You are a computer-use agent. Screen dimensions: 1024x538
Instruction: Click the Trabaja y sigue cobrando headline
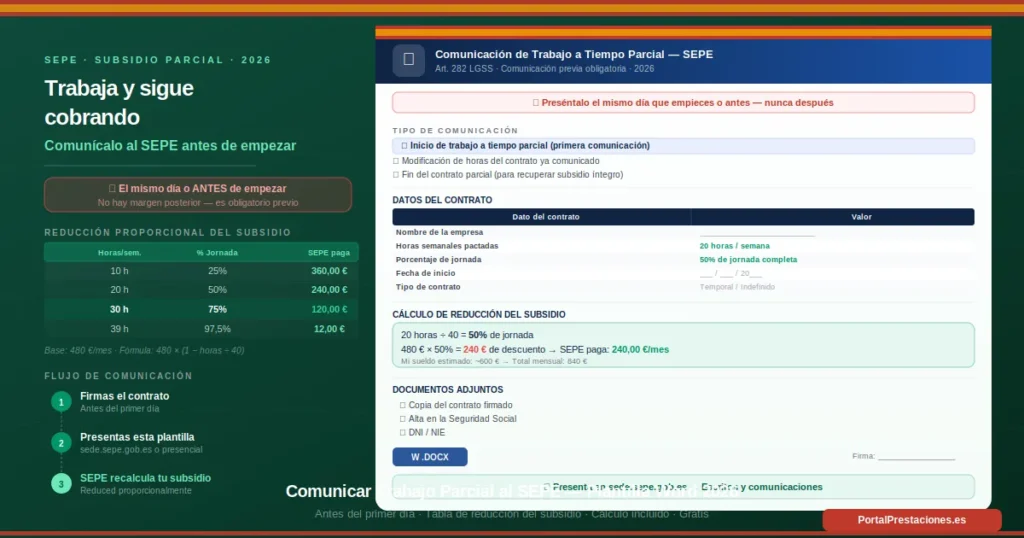click(119, 103)
